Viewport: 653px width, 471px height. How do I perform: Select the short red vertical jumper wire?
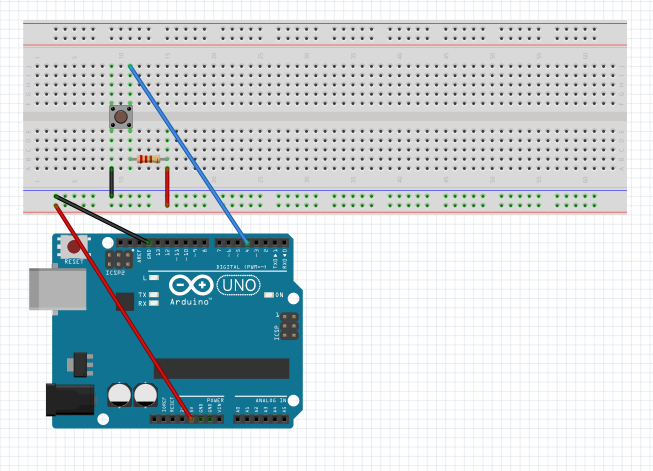point(167,187)
